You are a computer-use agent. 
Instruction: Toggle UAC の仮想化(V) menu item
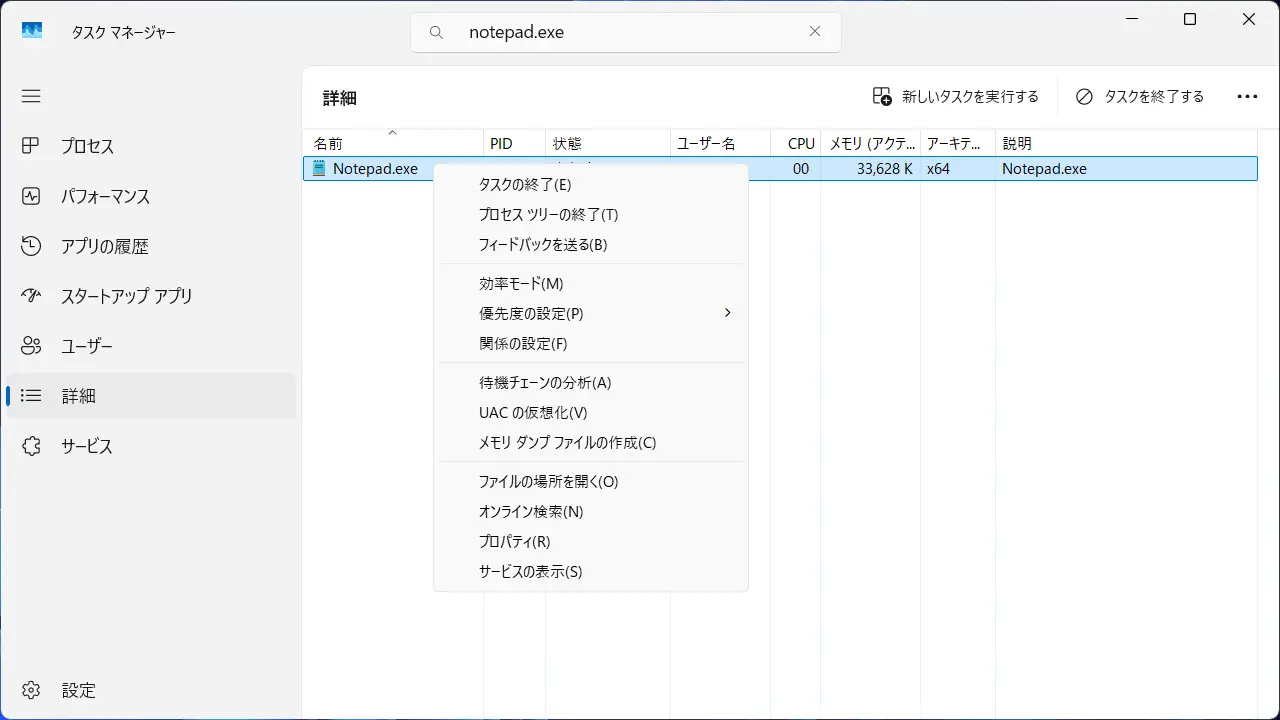590,412
